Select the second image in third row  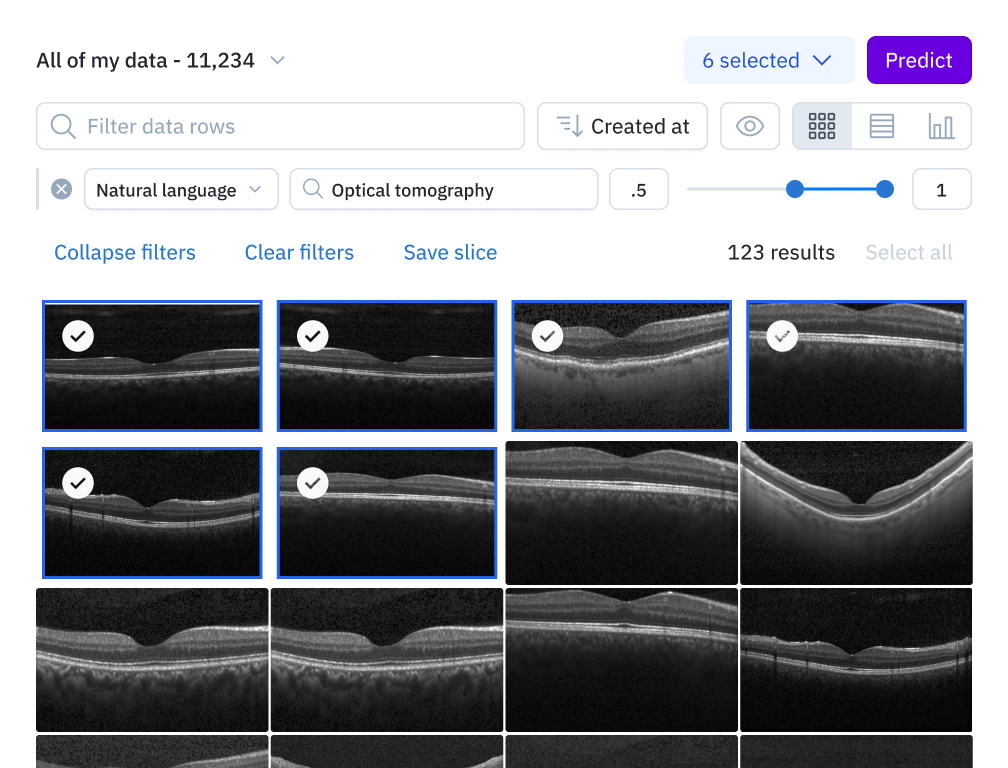pos(387,660)
